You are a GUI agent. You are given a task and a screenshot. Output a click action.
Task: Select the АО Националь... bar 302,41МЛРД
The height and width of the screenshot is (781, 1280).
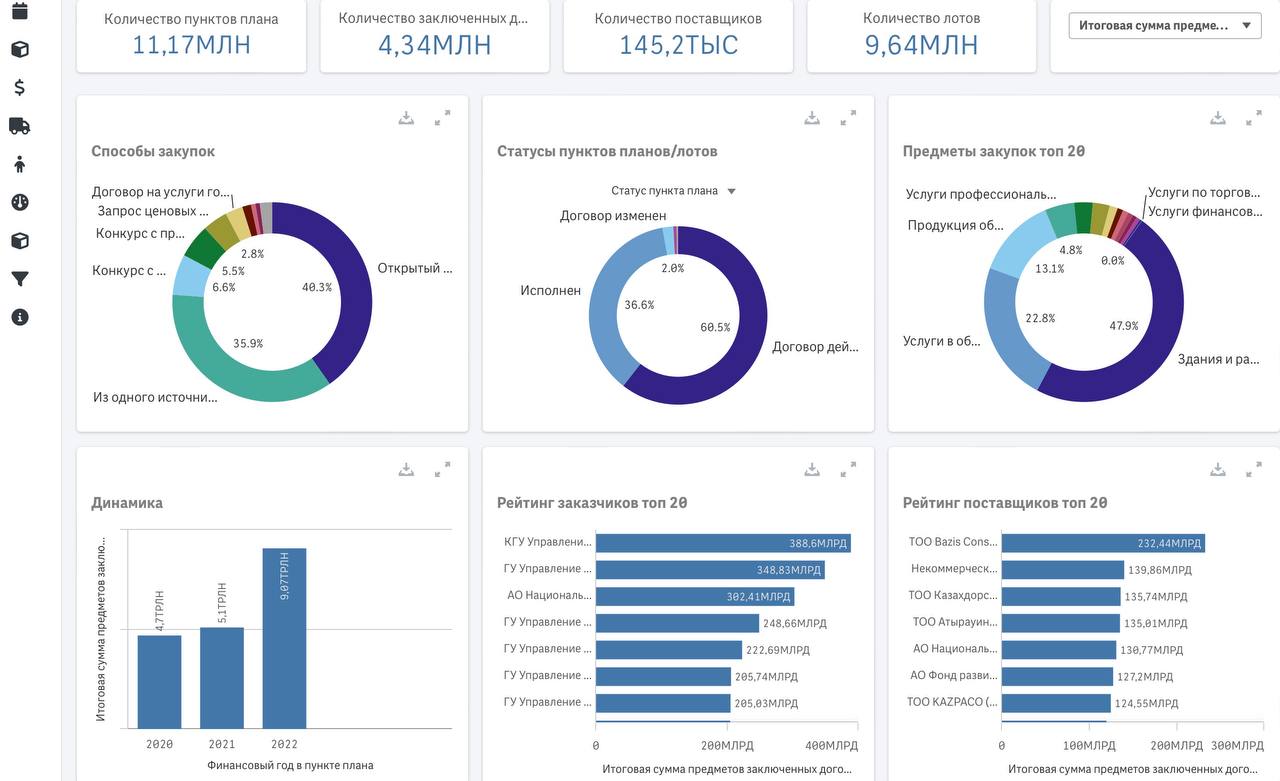[695, 596]
